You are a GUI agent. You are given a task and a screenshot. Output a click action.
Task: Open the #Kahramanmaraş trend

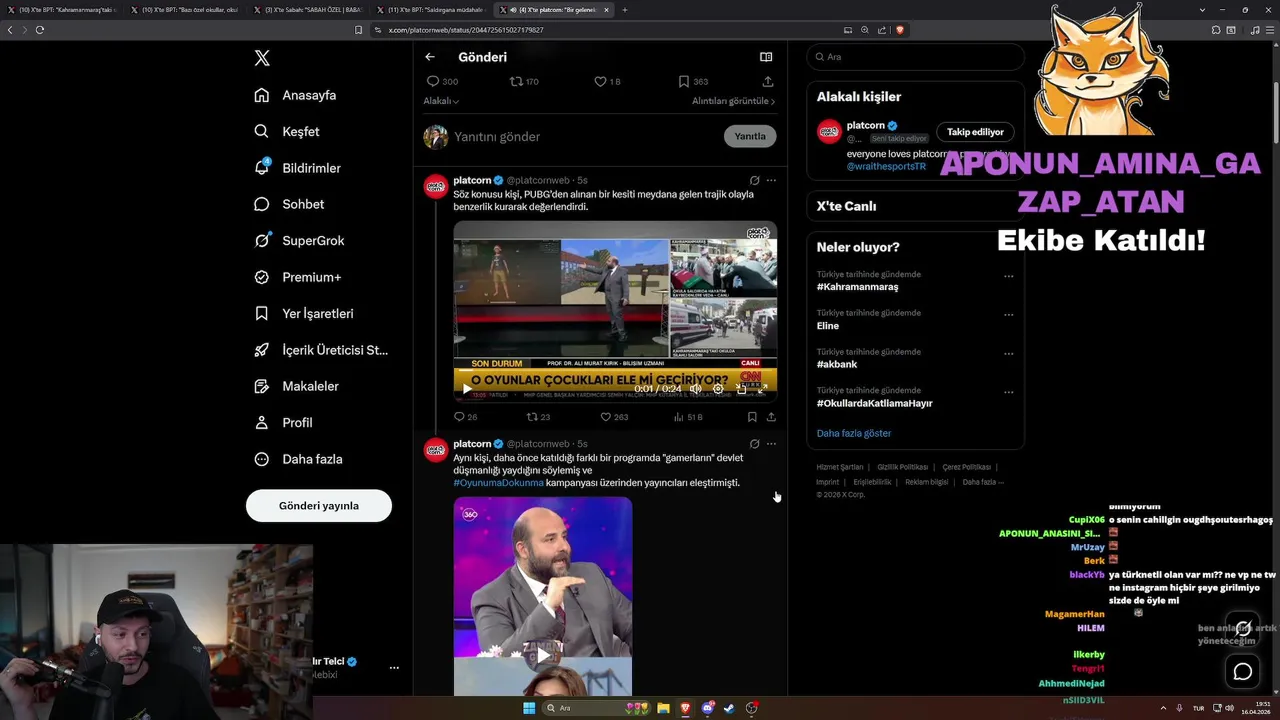coord(857,287)
